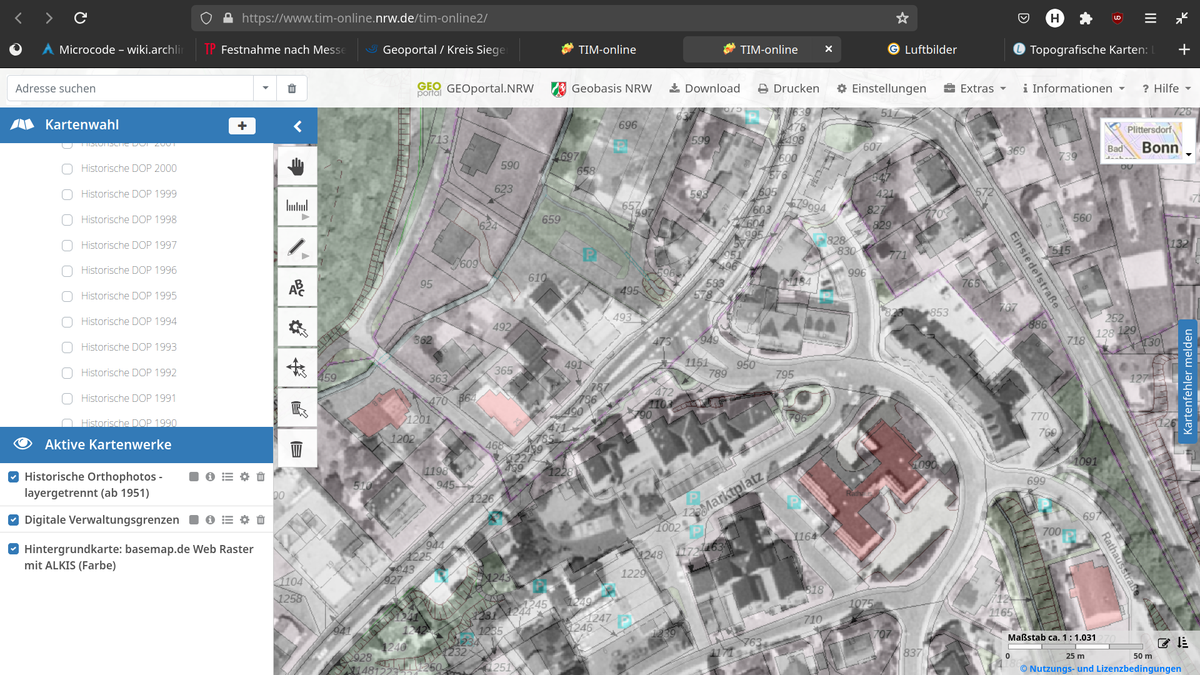This screenshot has width=1200, height=675.
Task: Enable Historische DOP 1999 layer
Action: point(67,194)
